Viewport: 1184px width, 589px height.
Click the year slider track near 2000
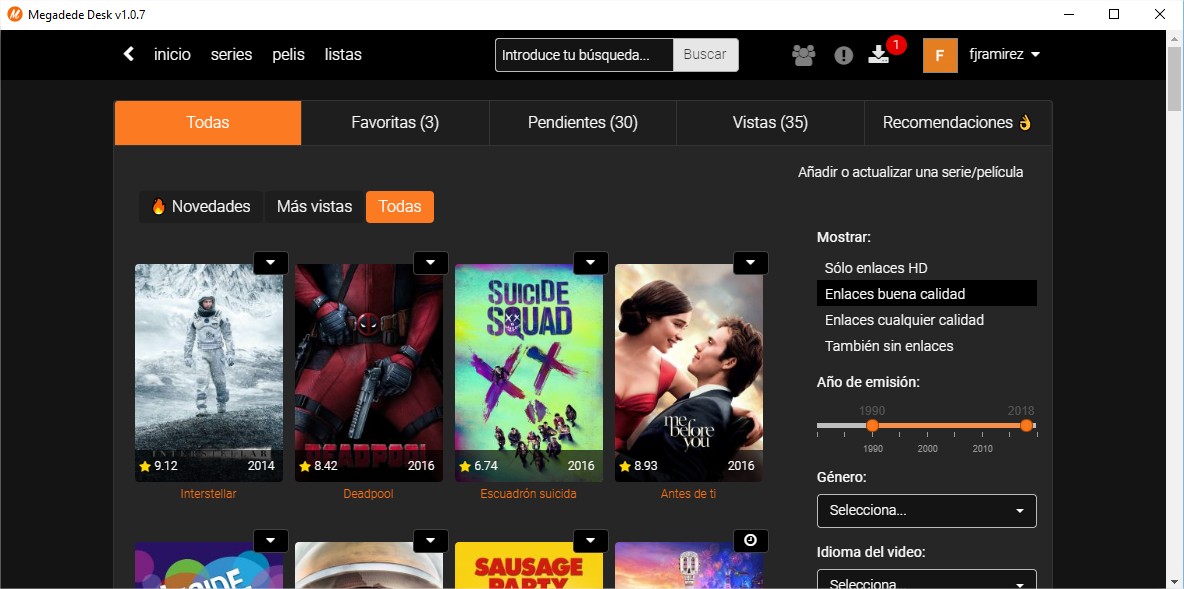pyautogui.click(x=927, y=426)
